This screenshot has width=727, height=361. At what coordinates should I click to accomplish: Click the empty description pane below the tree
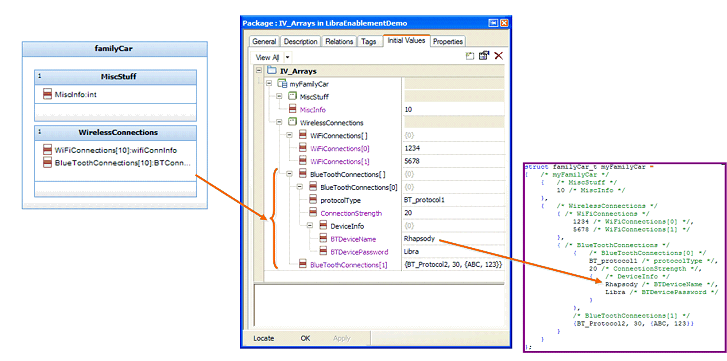point(378,306)
